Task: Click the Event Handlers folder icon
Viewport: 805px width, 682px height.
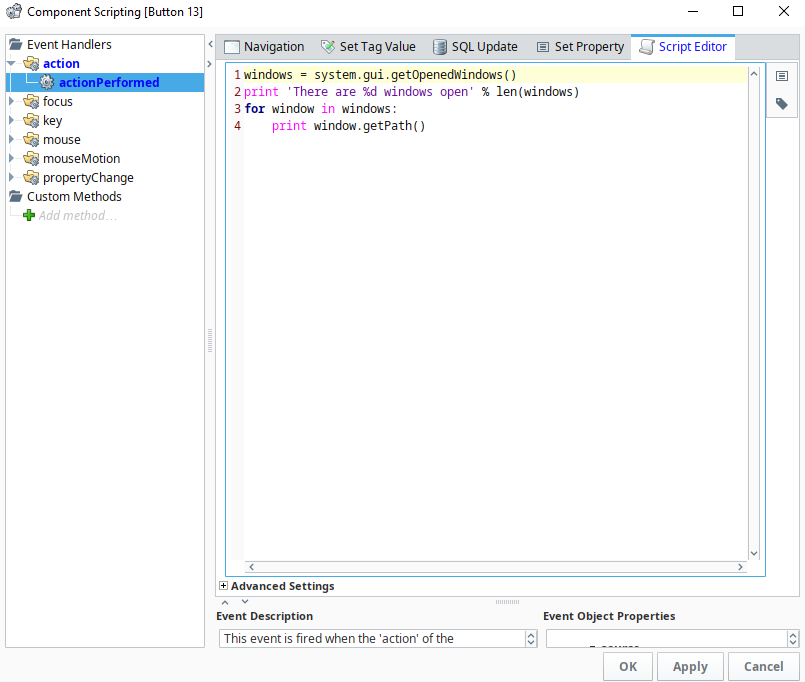Action: click(16, 45)
